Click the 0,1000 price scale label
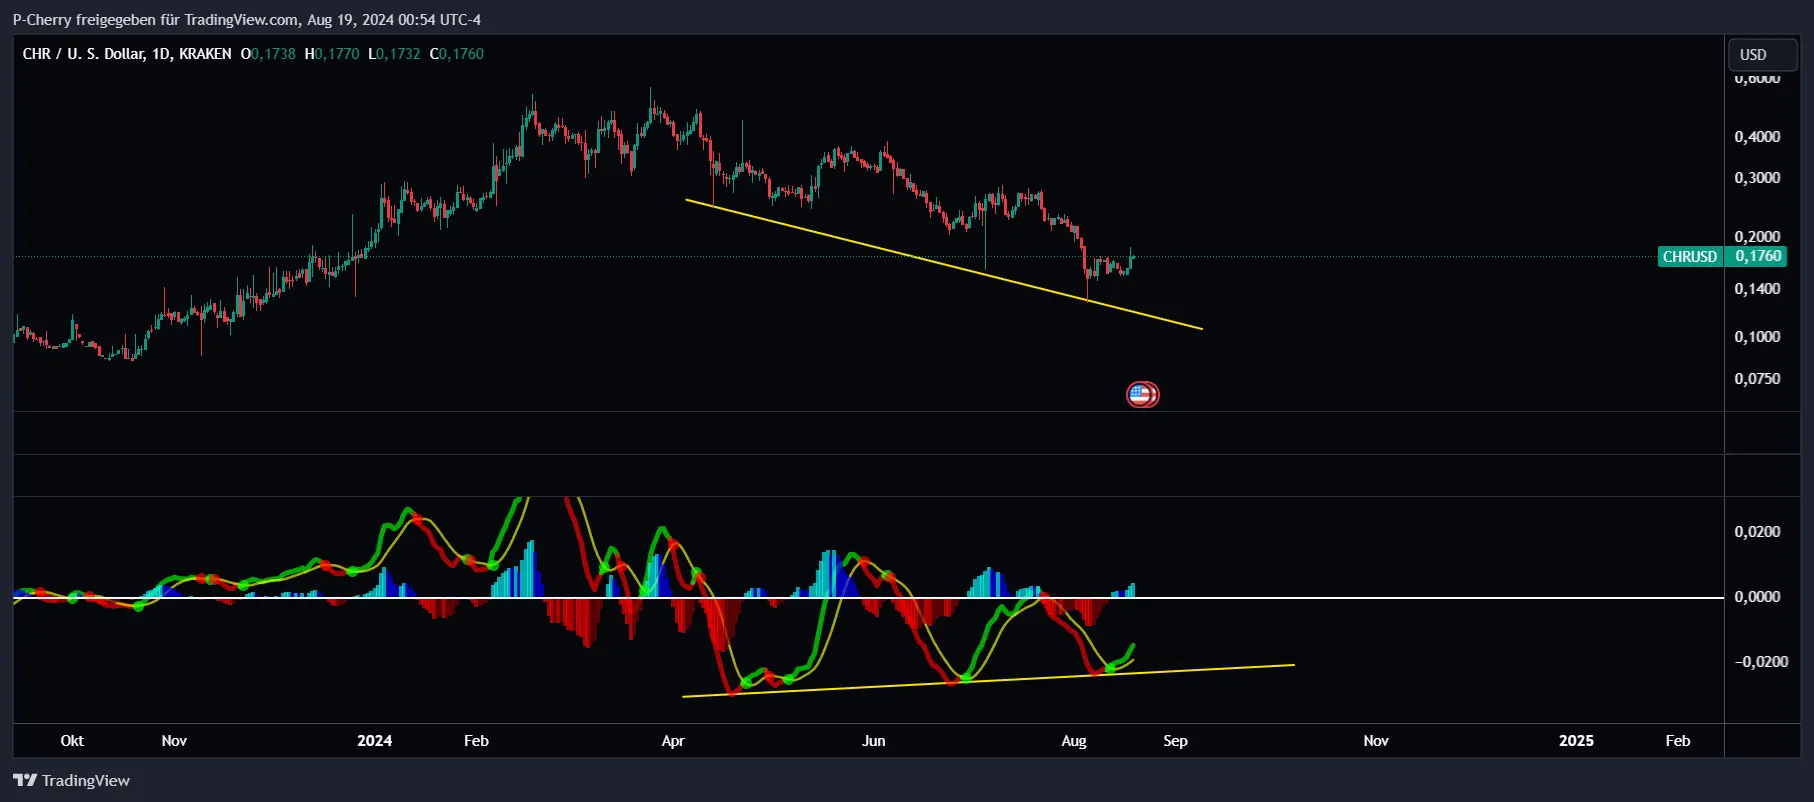The image size is (1814, 802). [1757, 337]
